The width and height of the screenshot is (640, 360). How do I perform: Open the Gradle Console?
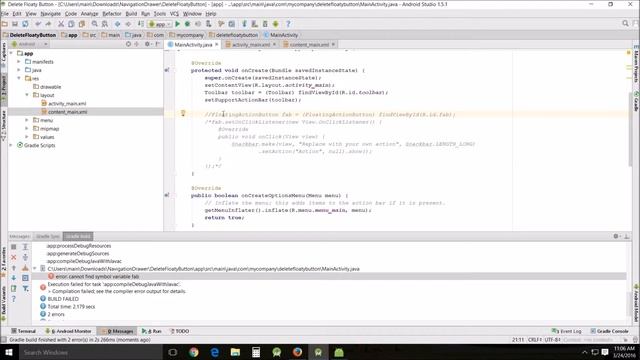point(610,331)
